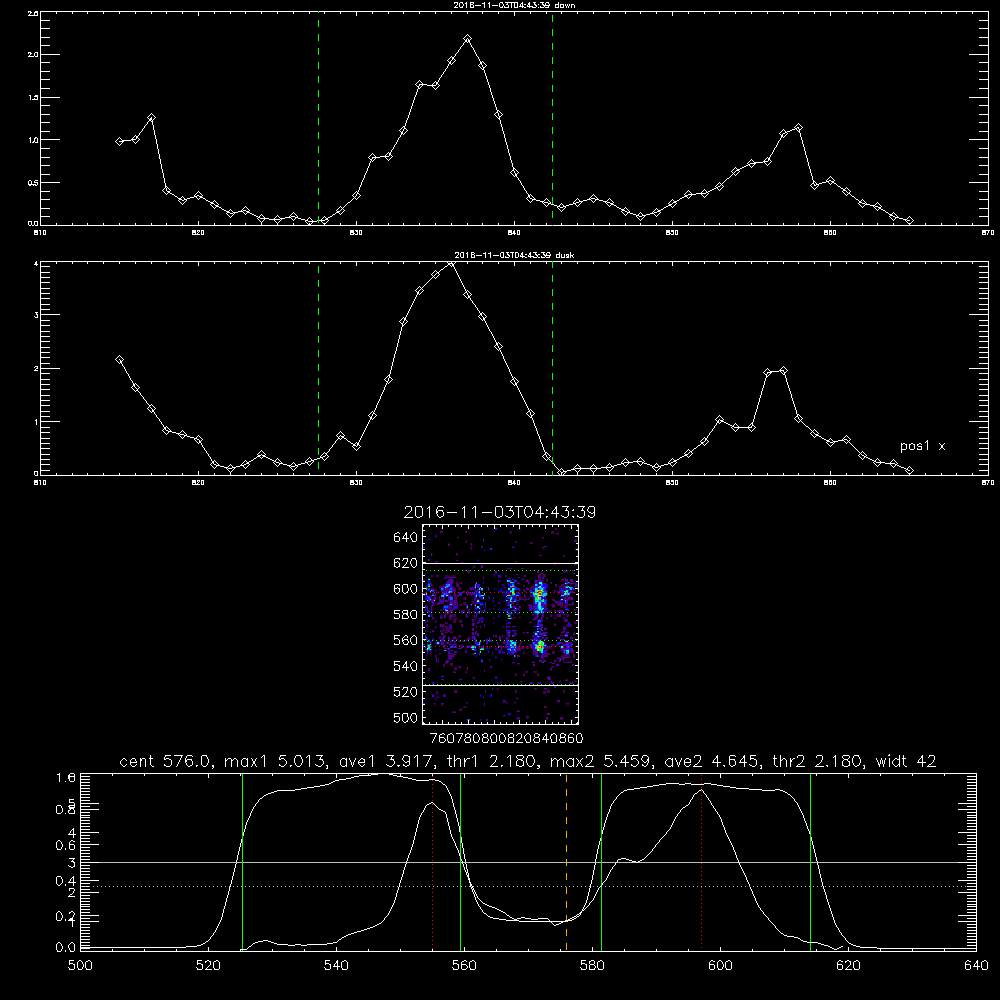
Task: Click the right green dashed line in dawn plot
Action: (552, 118)
